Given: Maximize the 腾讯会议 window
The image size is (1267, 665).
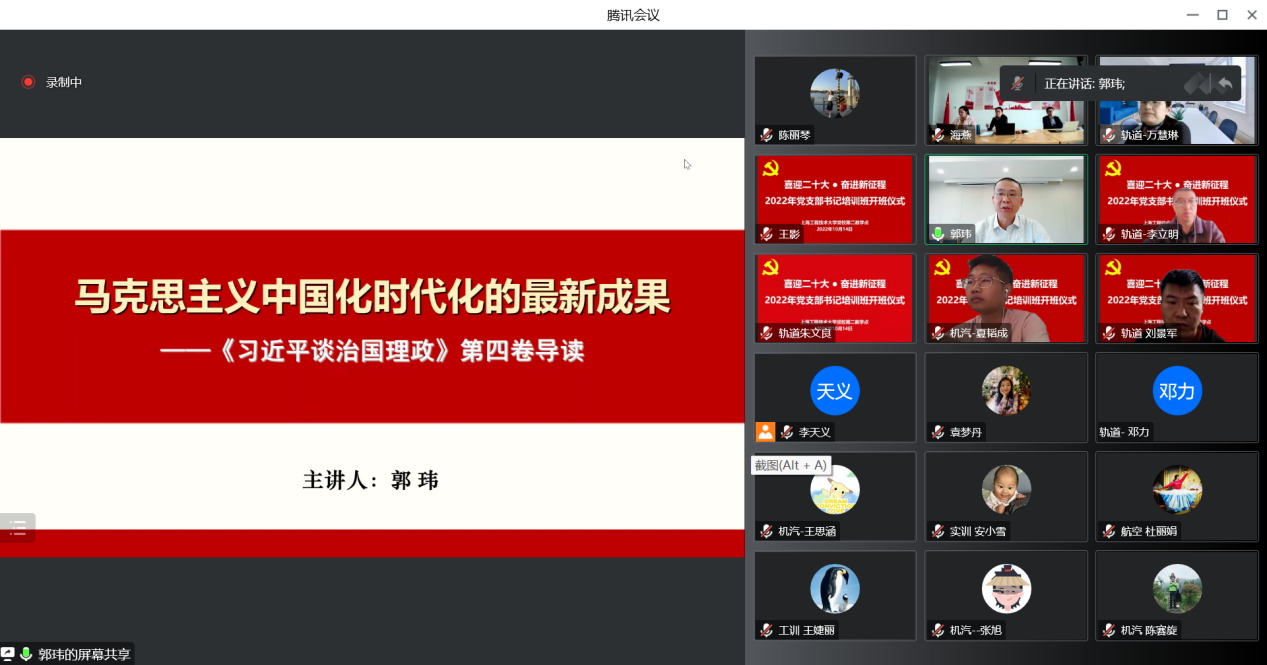Looking at the screenshot, I should coord(1222,15).
